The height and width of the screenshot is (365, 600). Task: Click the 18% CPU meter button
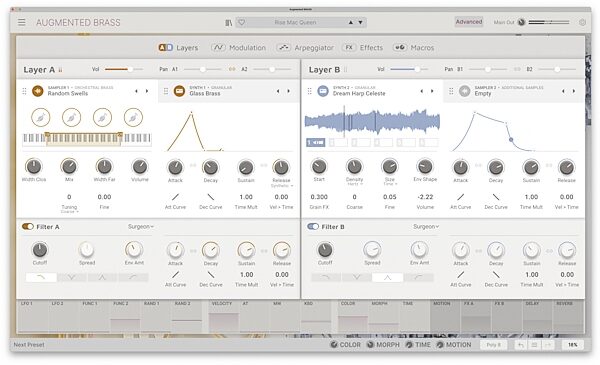(x=572, y=345)
